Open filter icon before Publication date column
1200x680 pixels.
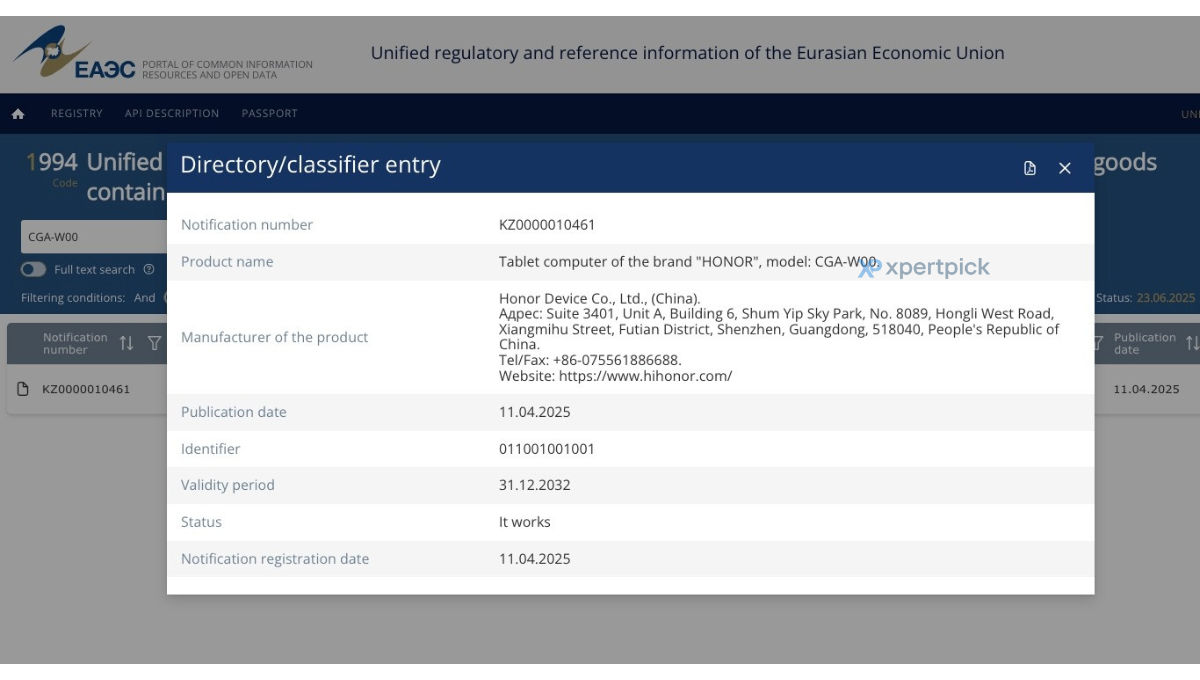click(x=1098, y=343)
